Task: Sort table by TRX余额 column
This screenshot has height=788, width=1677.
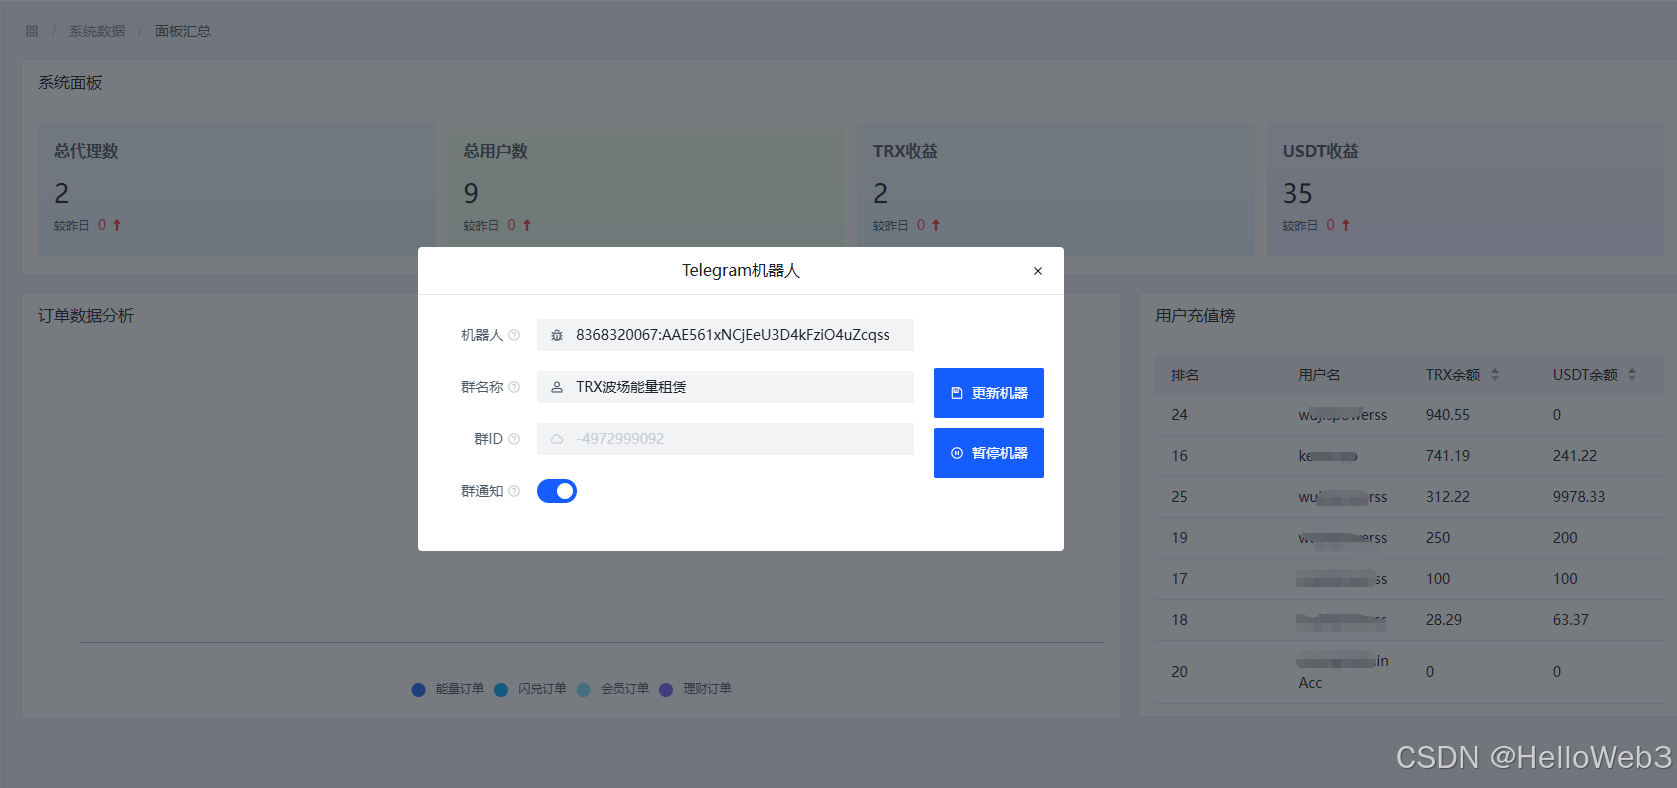Action: coord(1495,375)
